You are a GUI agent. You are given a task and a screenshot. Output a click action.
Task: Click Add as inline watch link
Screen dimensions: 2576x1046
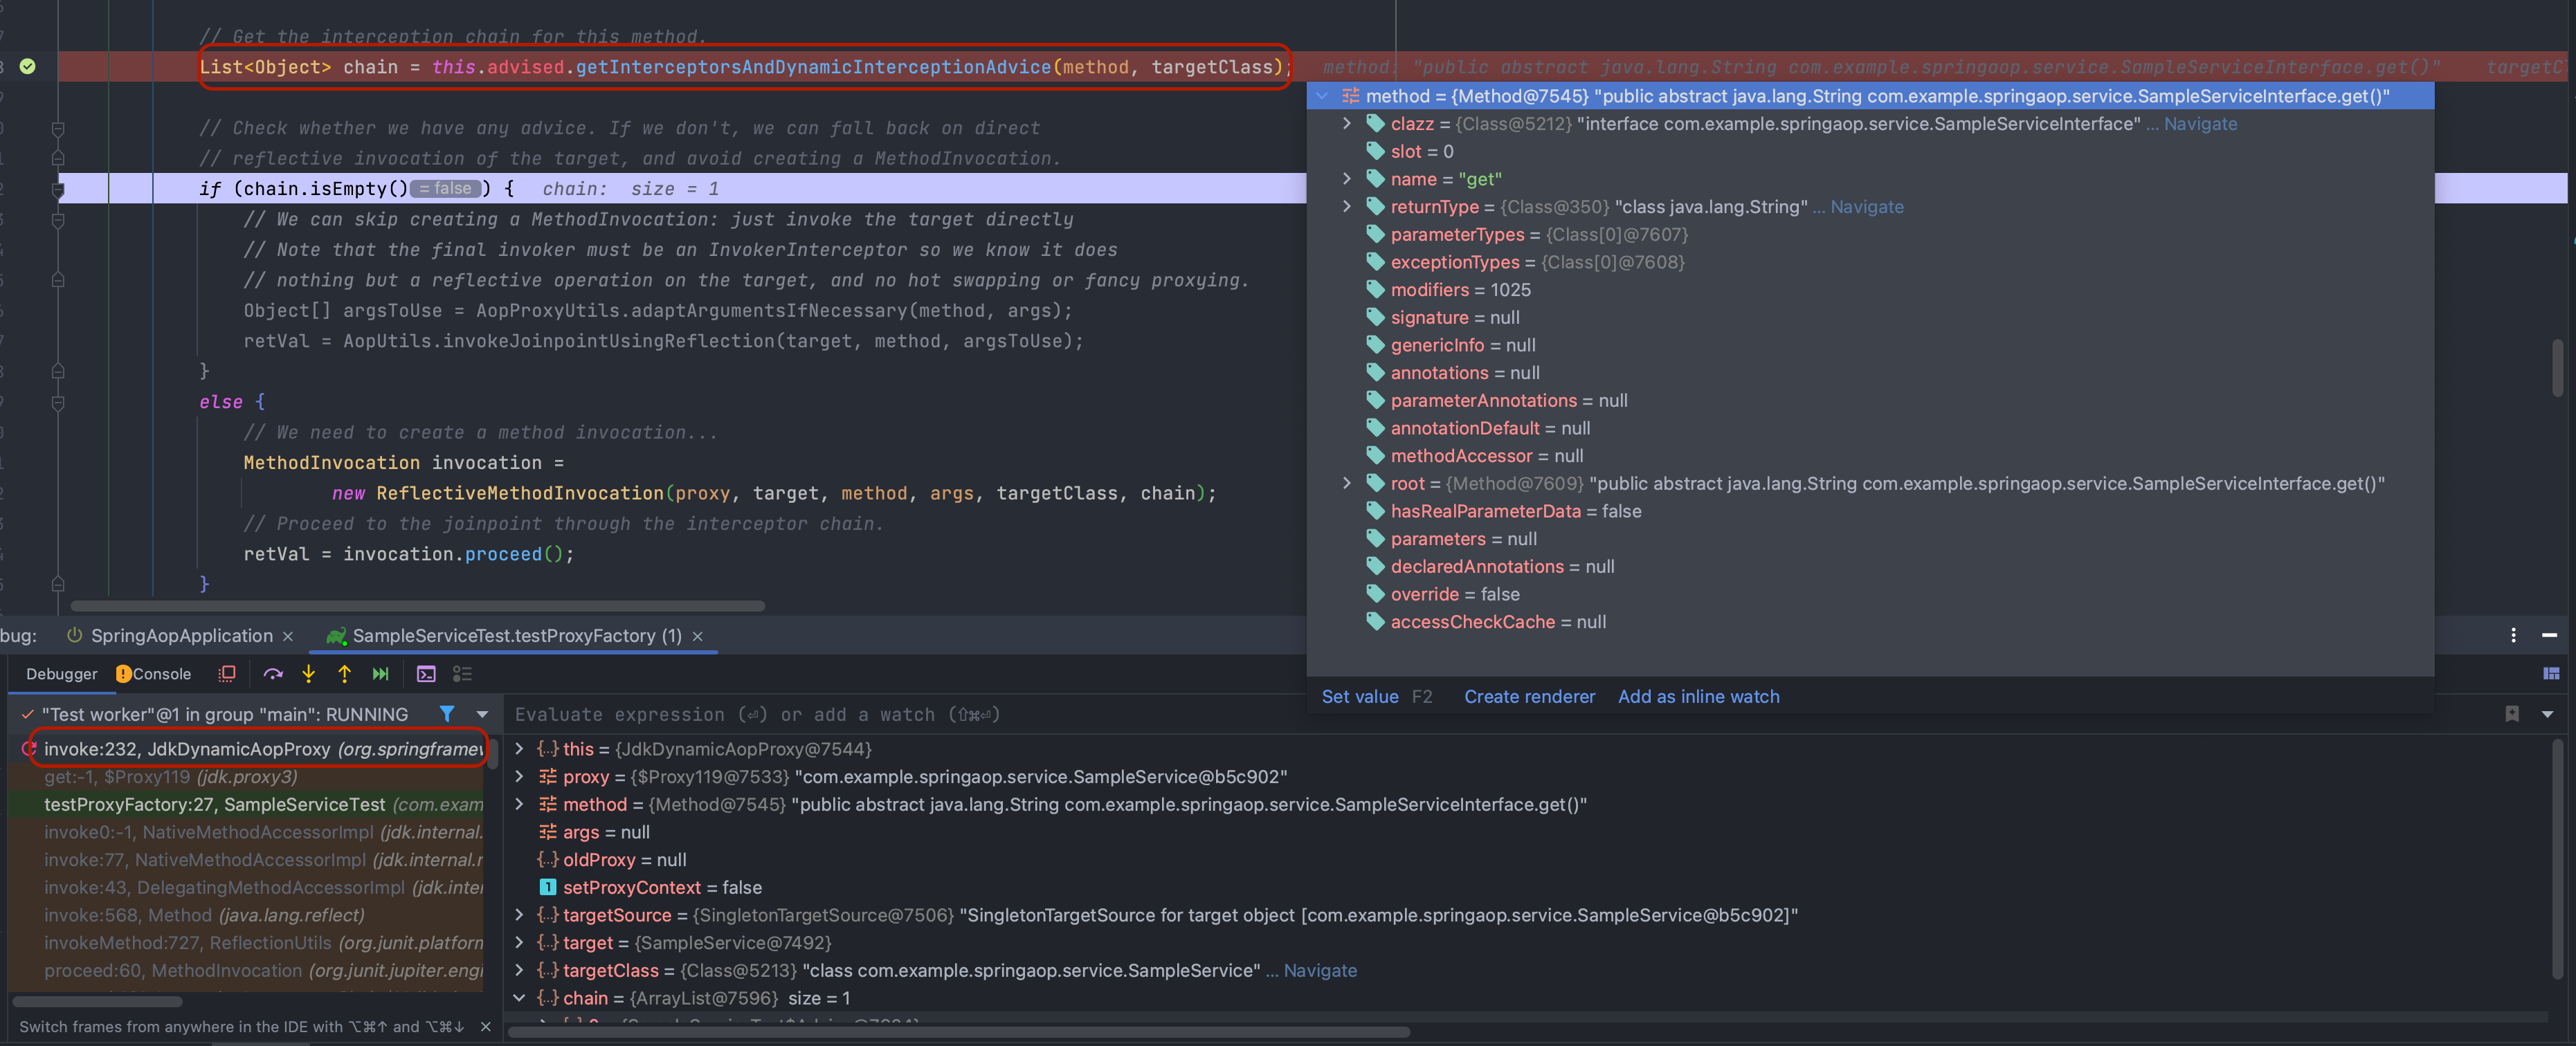pyautogui.click(x=1698, y=697)
